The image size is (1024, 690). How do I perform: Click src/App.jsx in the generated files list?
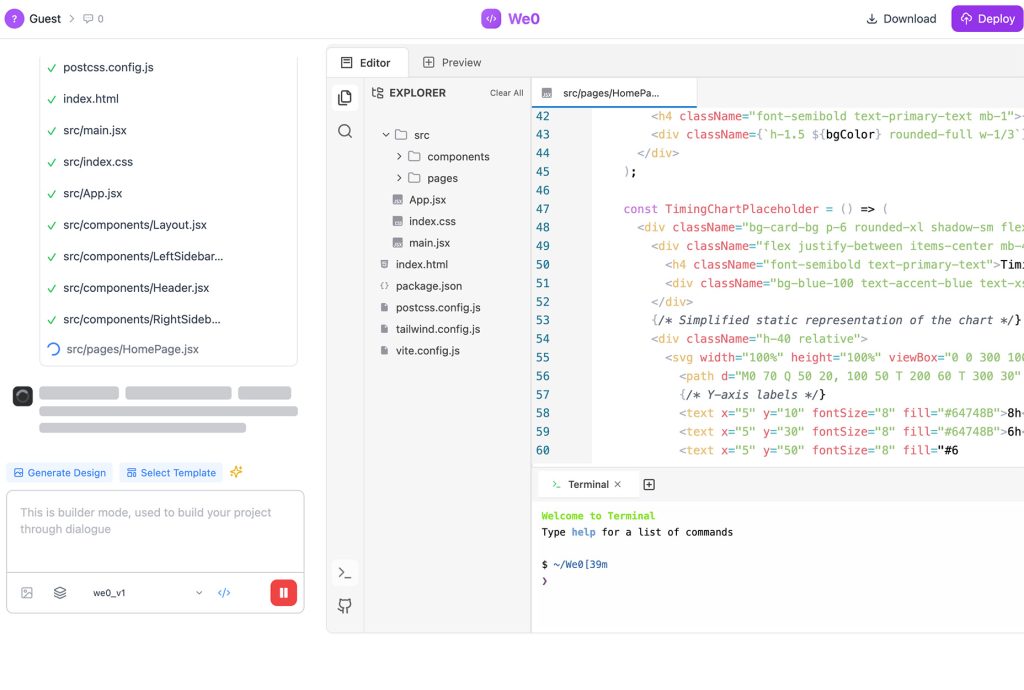[x=93, y=193]
